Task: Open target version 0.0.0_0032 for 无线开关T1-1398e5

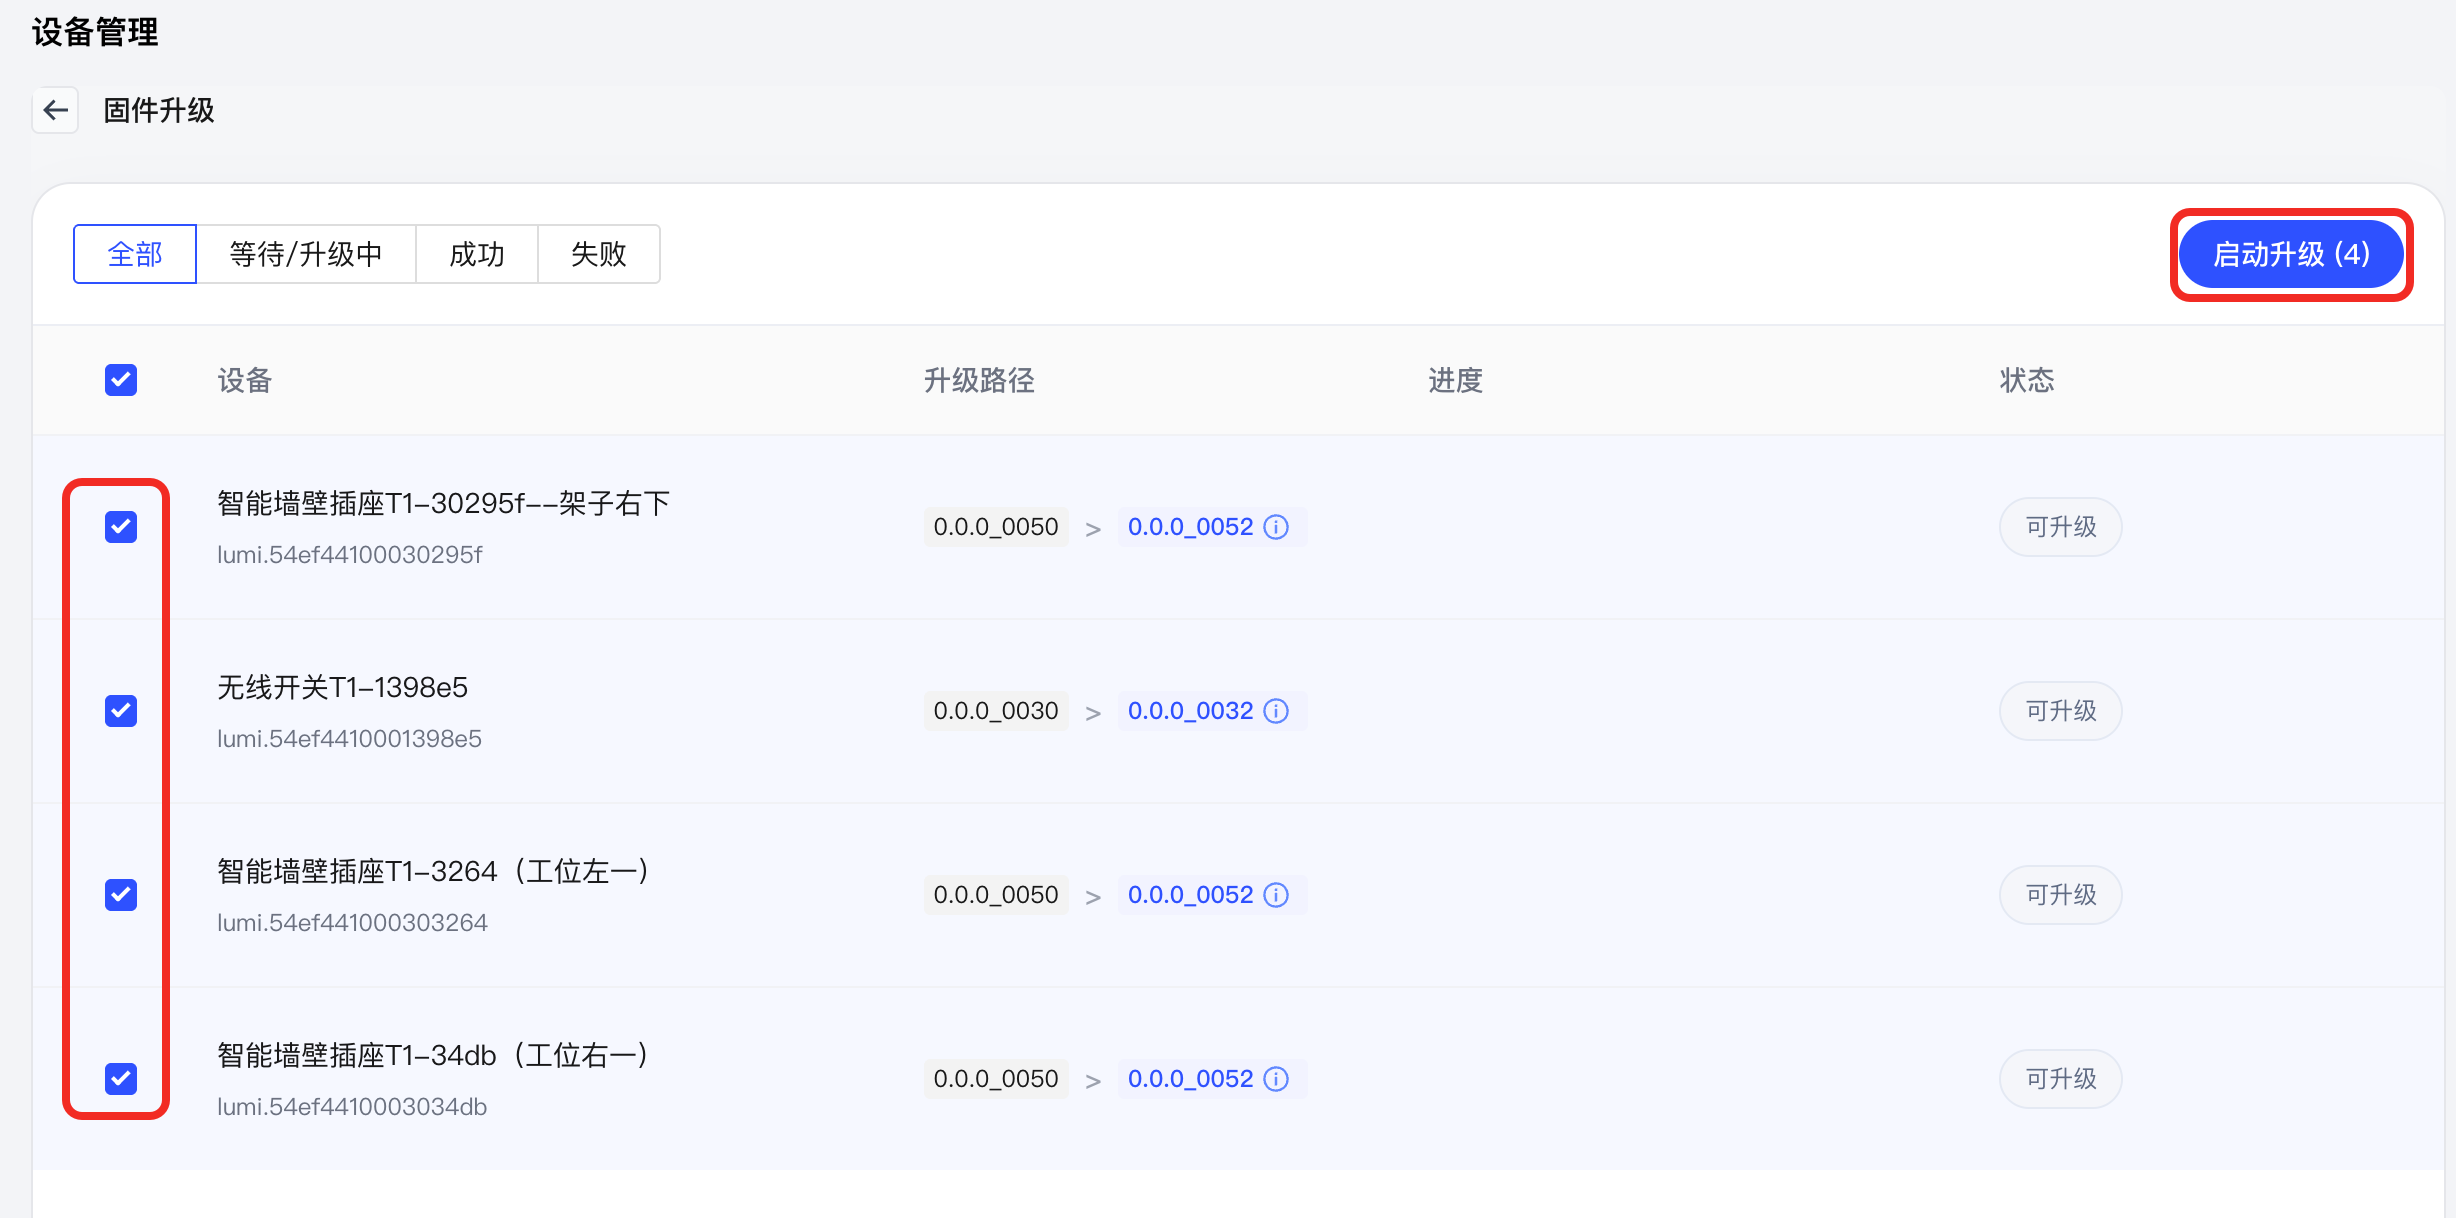Action: tap(1190, 711)
